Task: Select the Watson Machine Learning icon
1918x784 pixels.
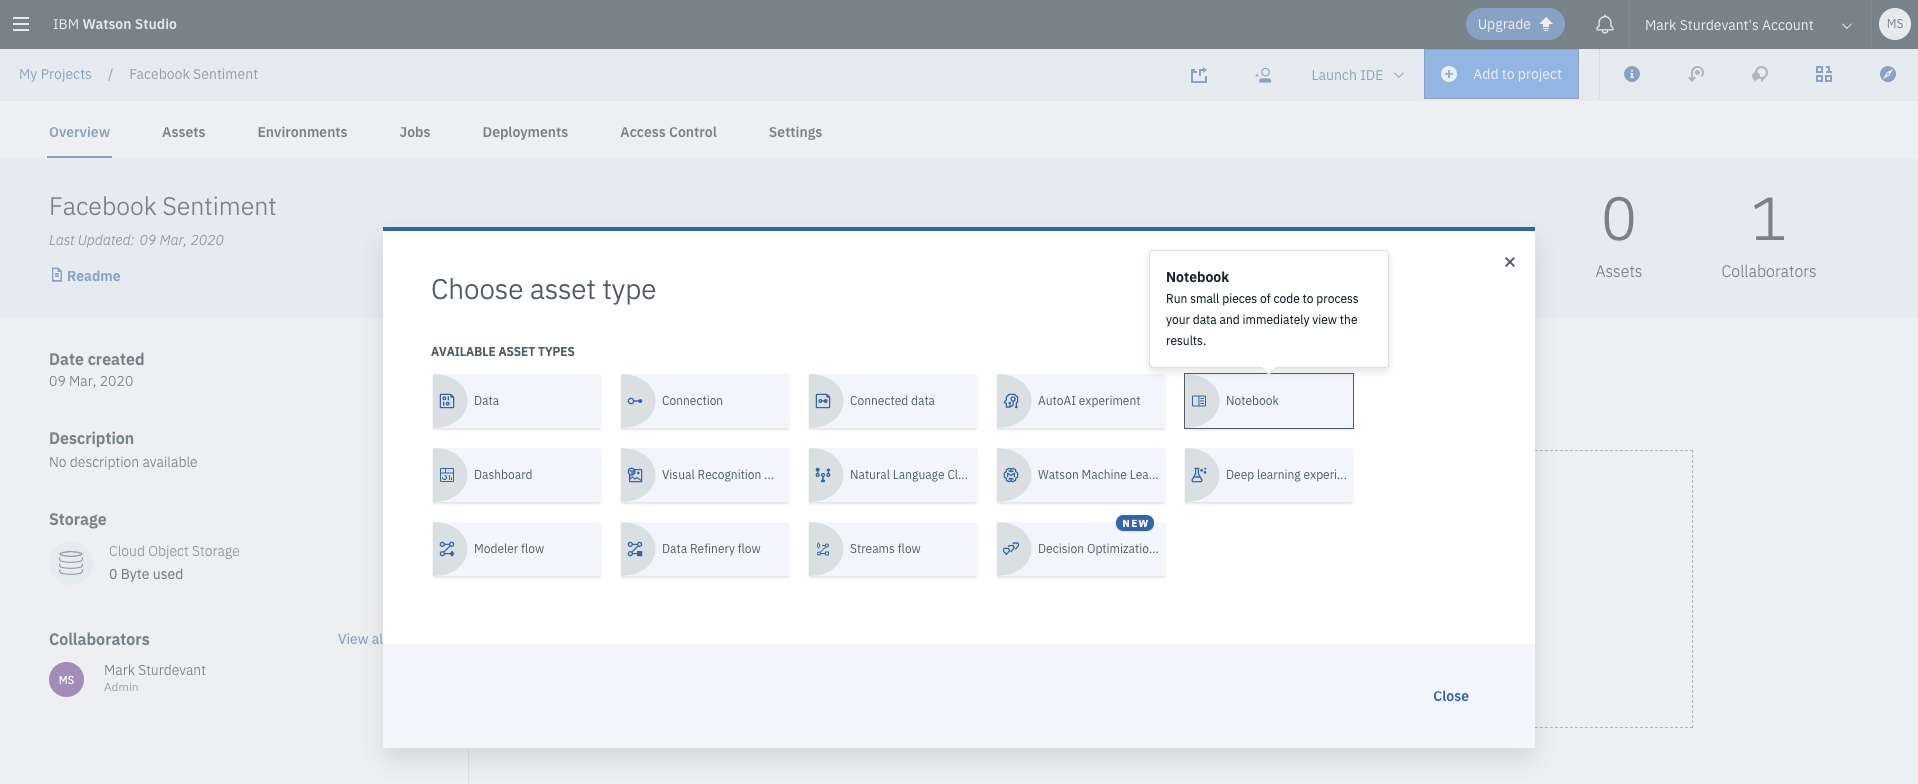Action: pyautogui.click(x=1011, y=475)
